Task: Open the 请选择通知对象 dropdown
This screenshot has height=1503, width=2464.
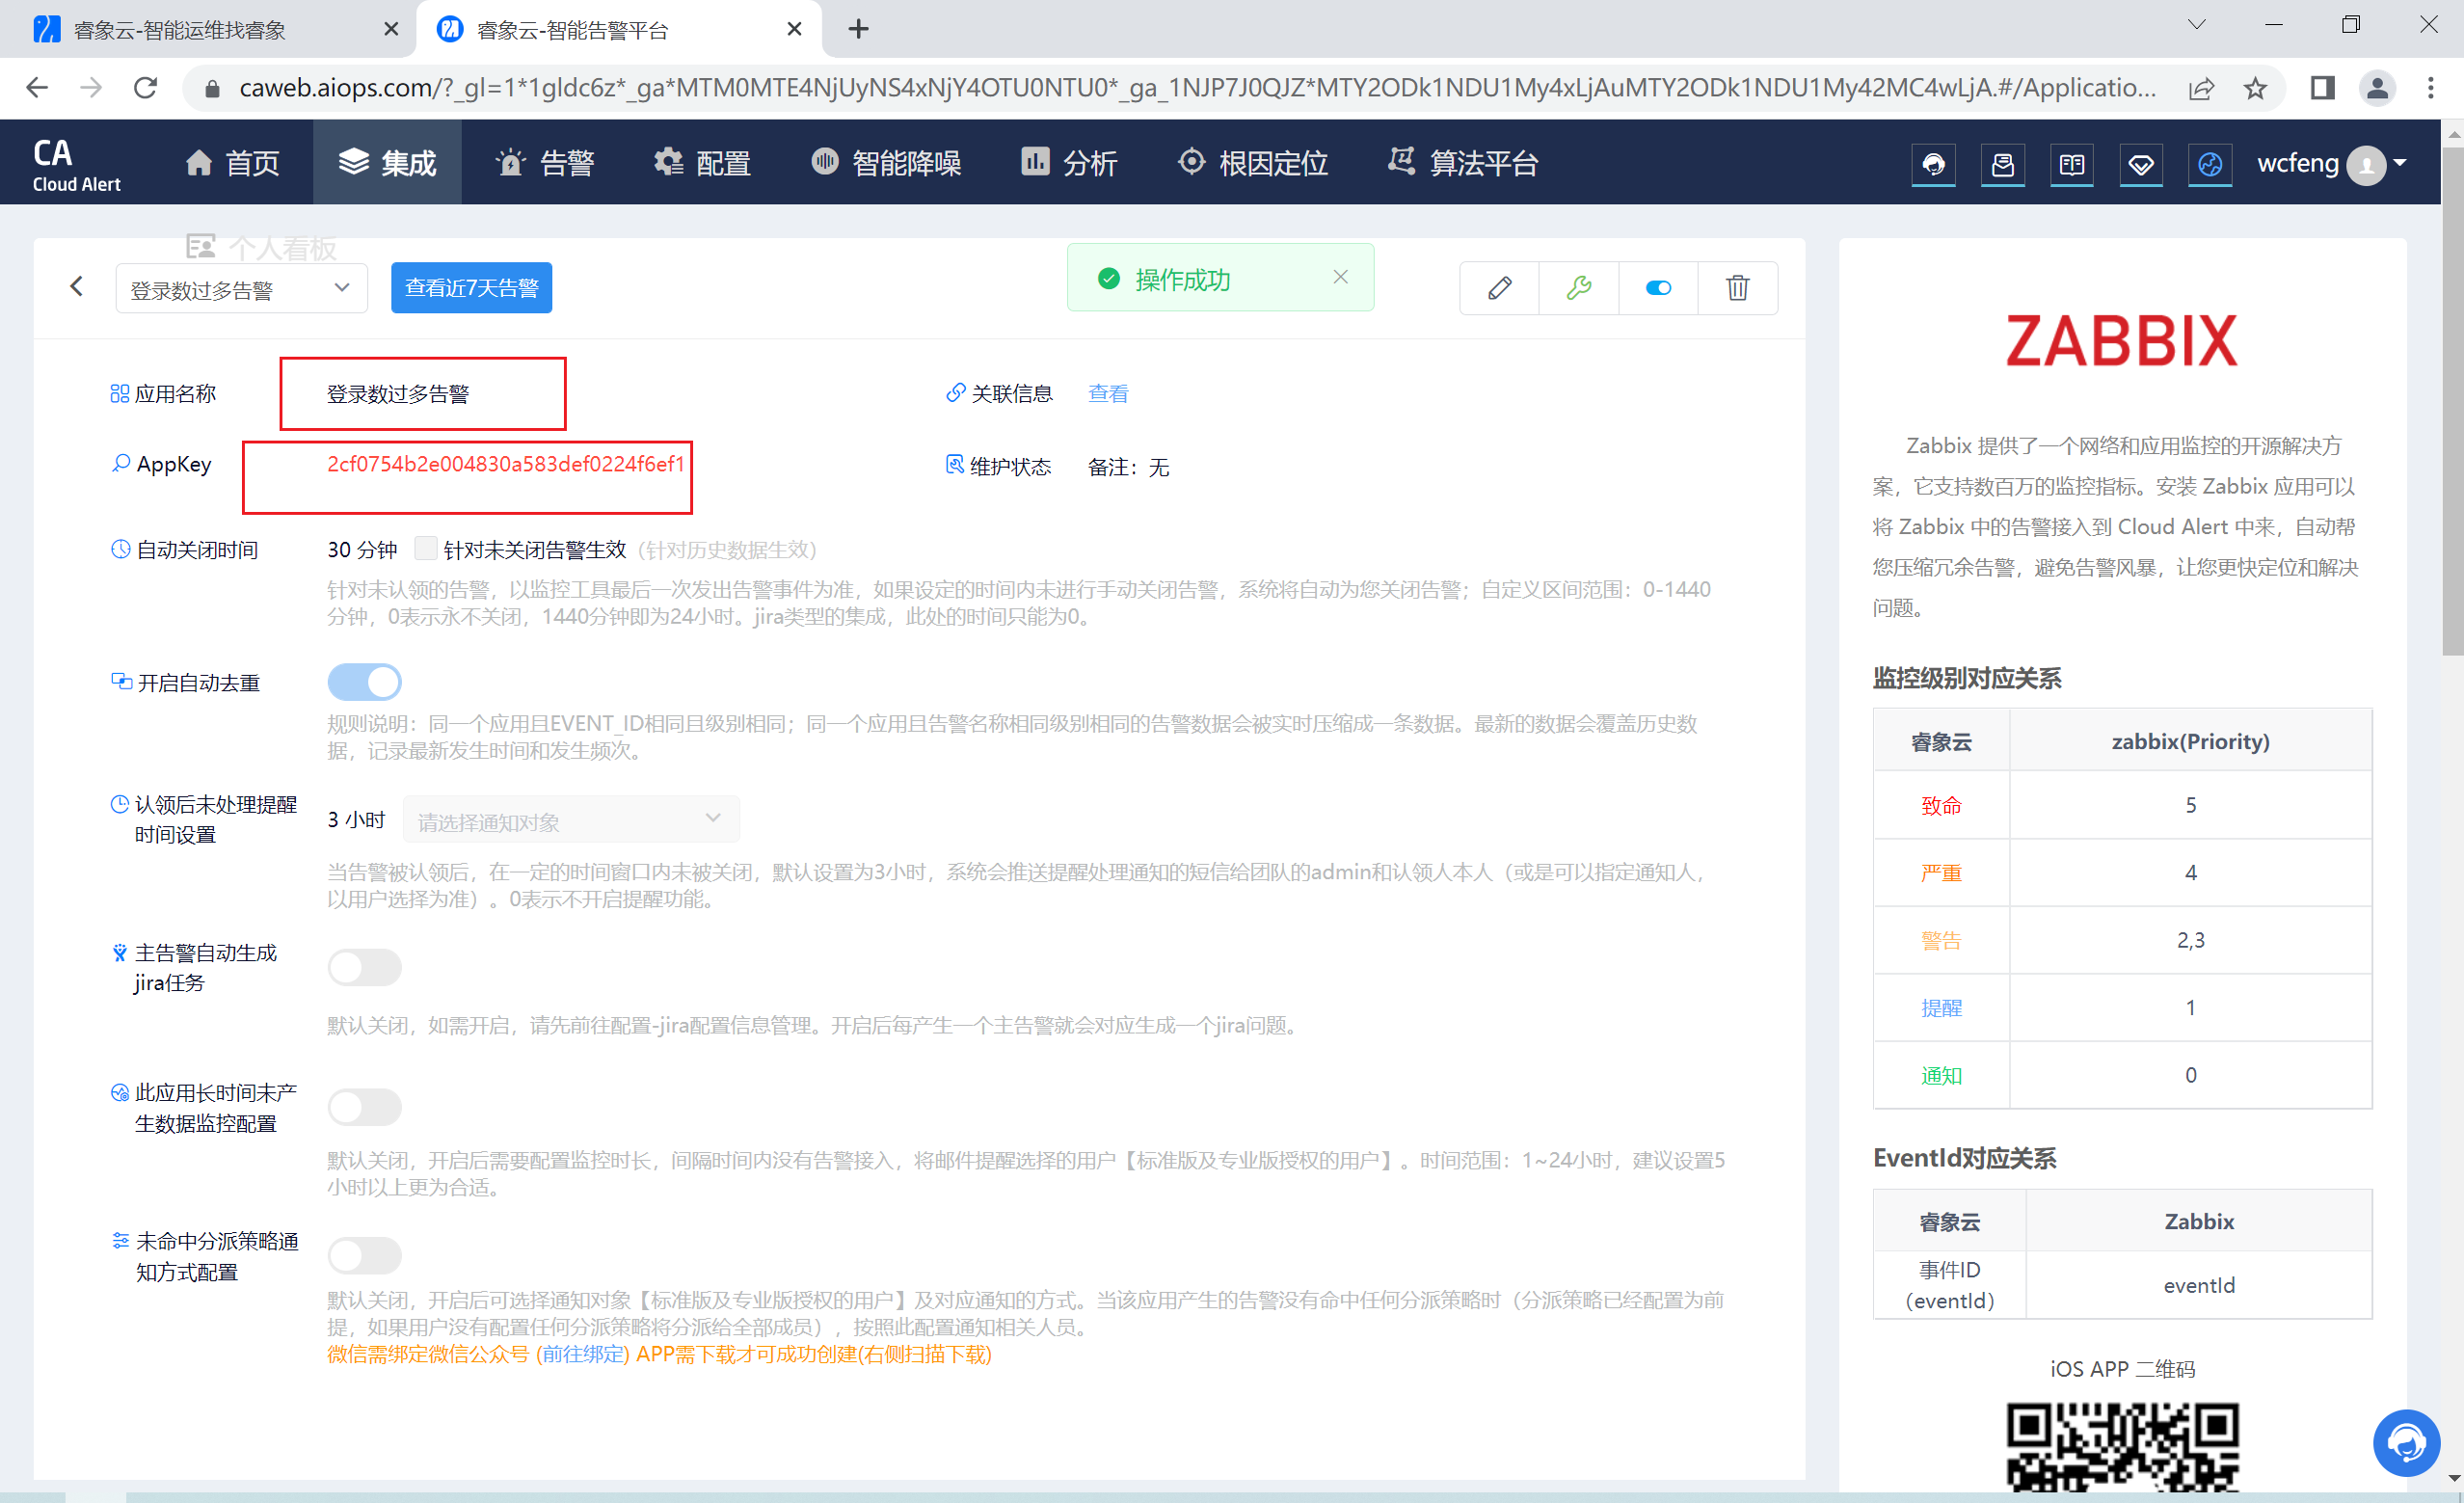Action: pos(571,820)
